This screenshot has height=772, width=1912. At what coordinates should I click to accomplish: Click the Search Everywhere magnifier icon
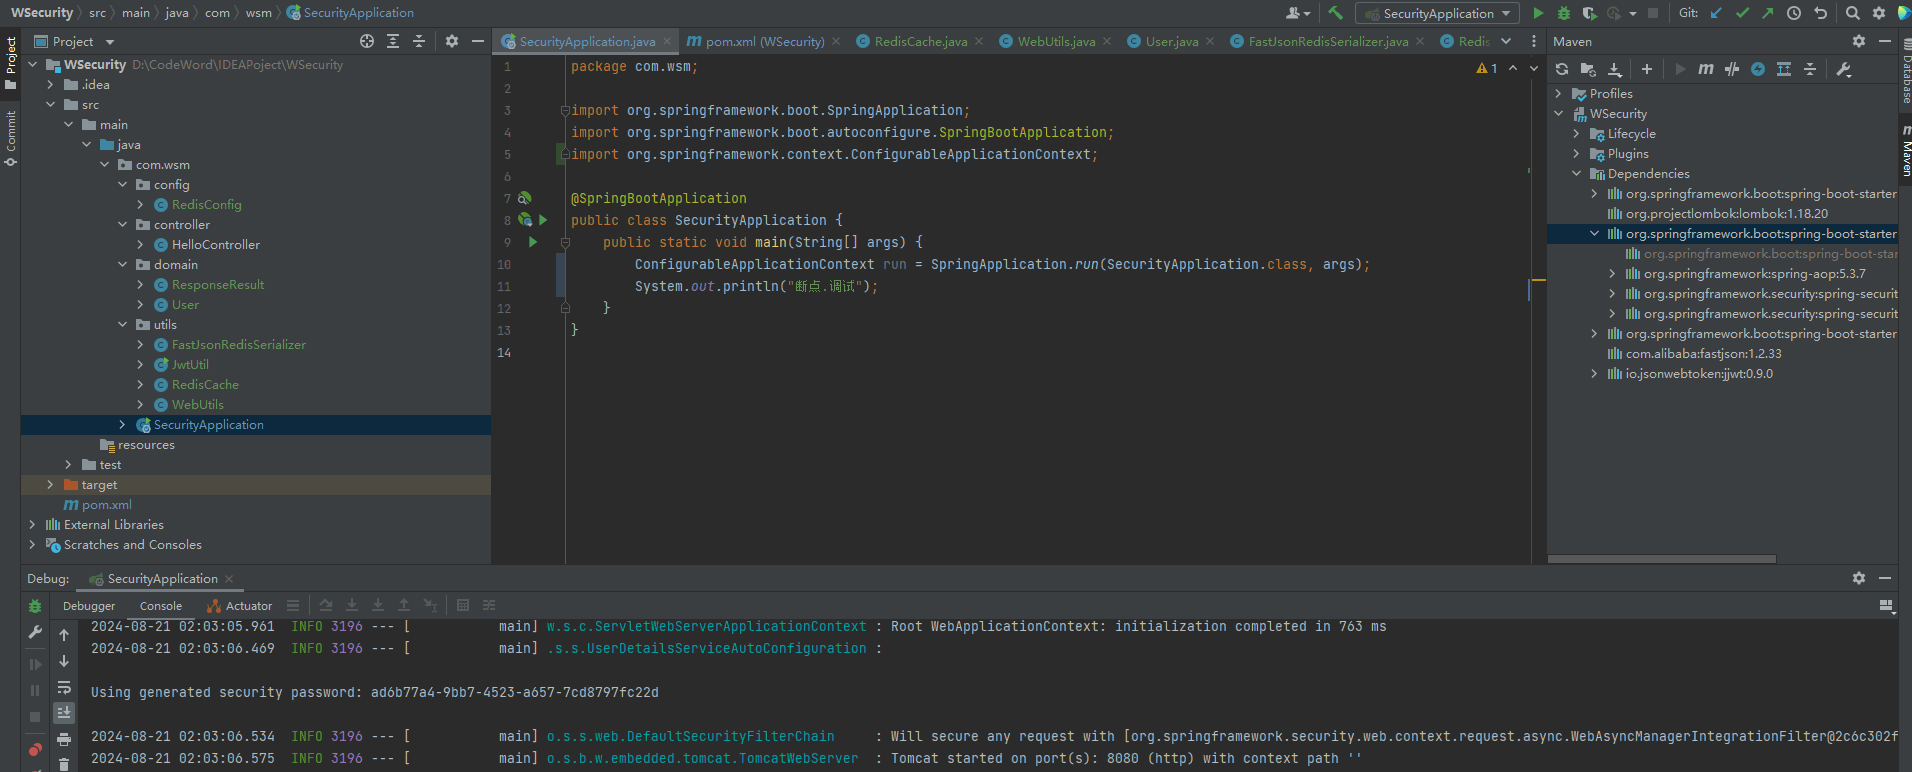[x=1852, y=13]
